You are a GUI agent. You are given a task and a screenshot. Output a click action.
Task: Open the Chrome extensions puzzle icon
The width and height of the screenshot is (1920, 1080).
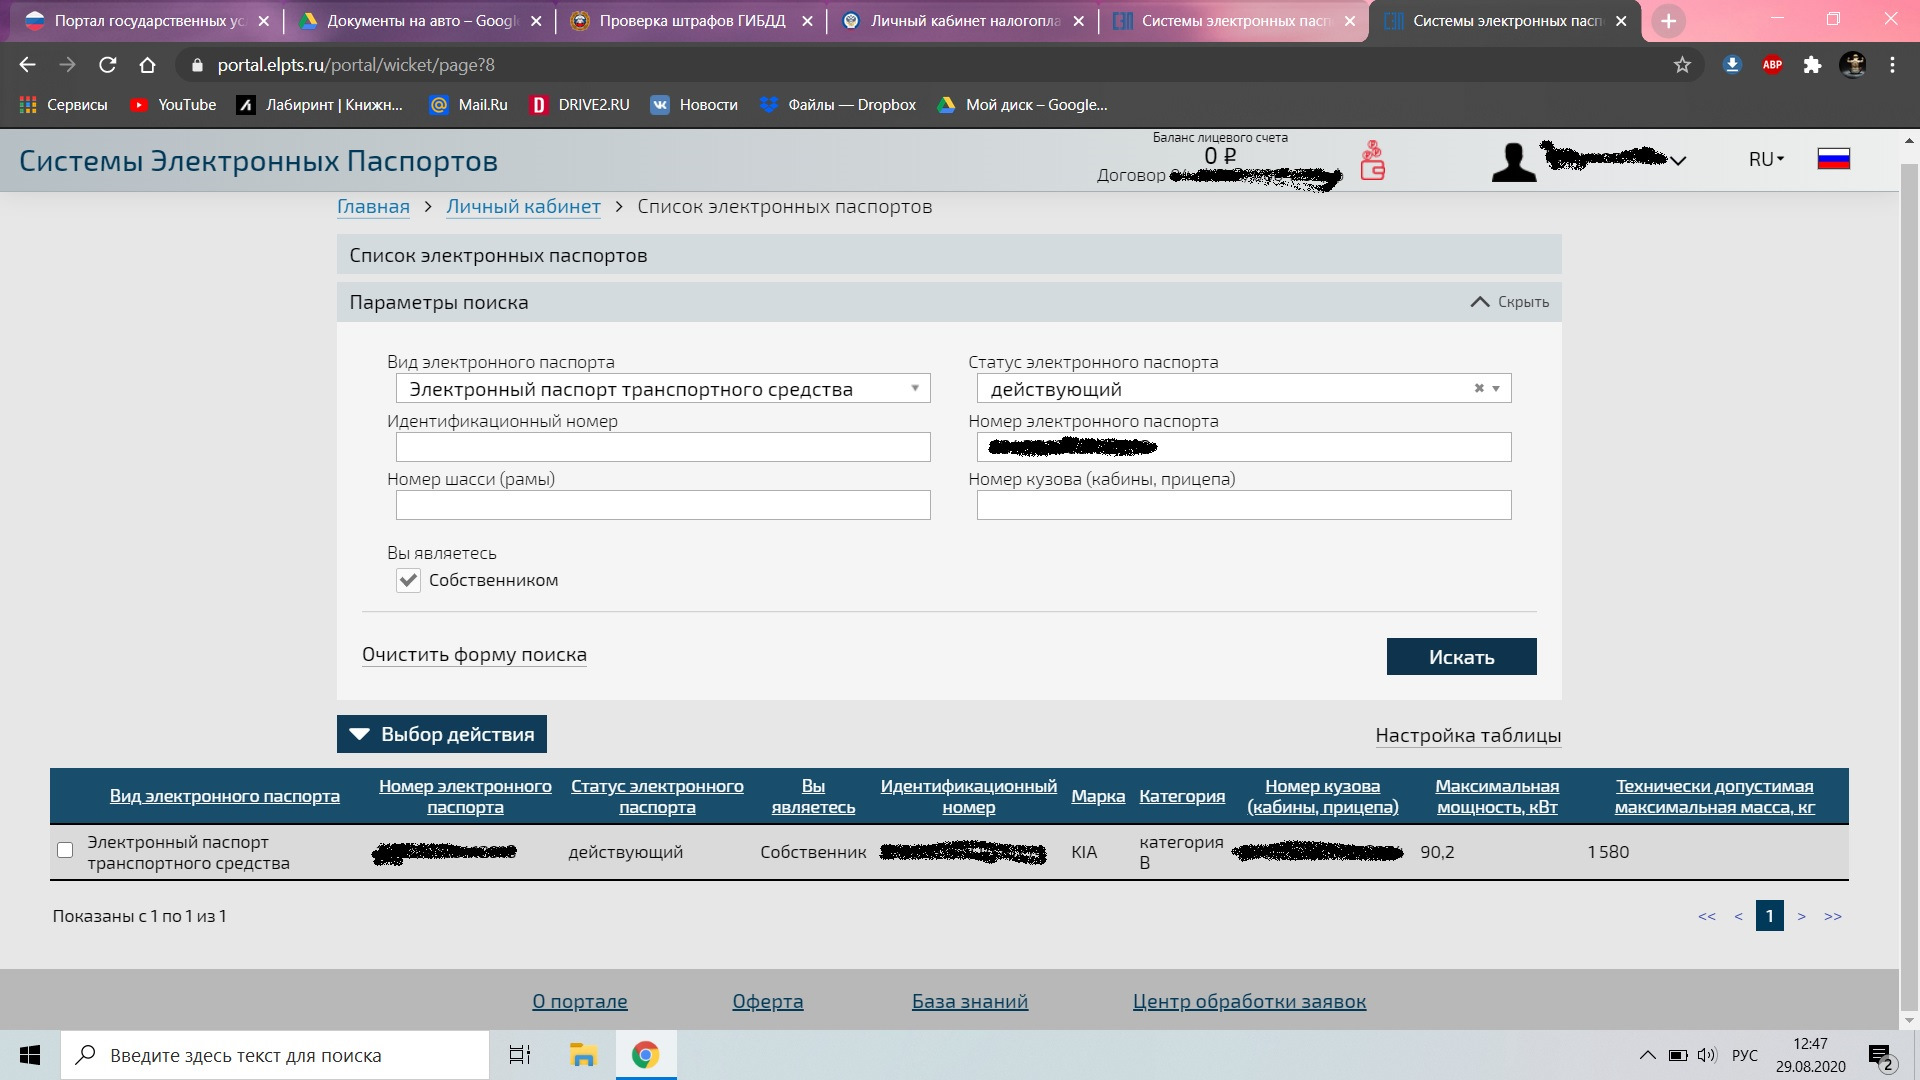coord(1812,65)
